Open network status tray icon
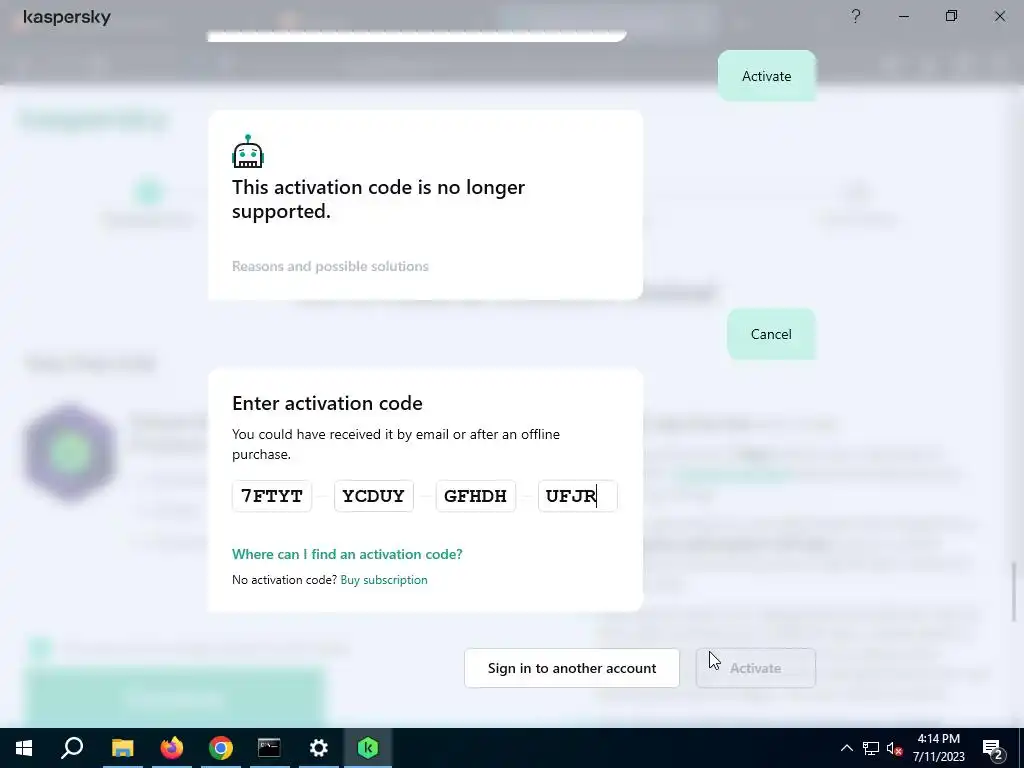This screenshot has height=768, width=1024. [871, 748]
